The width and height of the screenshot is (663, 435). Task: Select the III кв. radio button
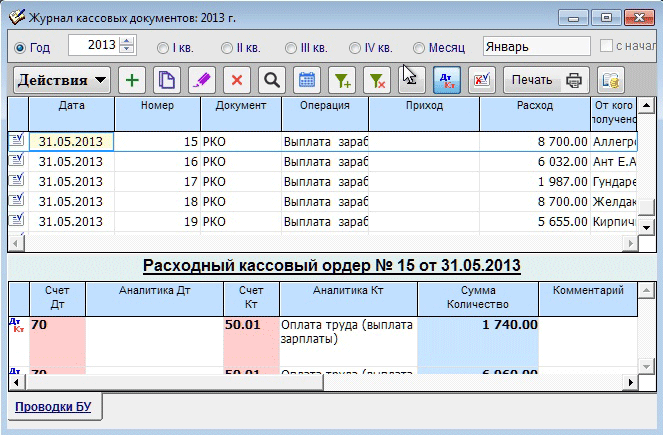(x=291, y=48)
